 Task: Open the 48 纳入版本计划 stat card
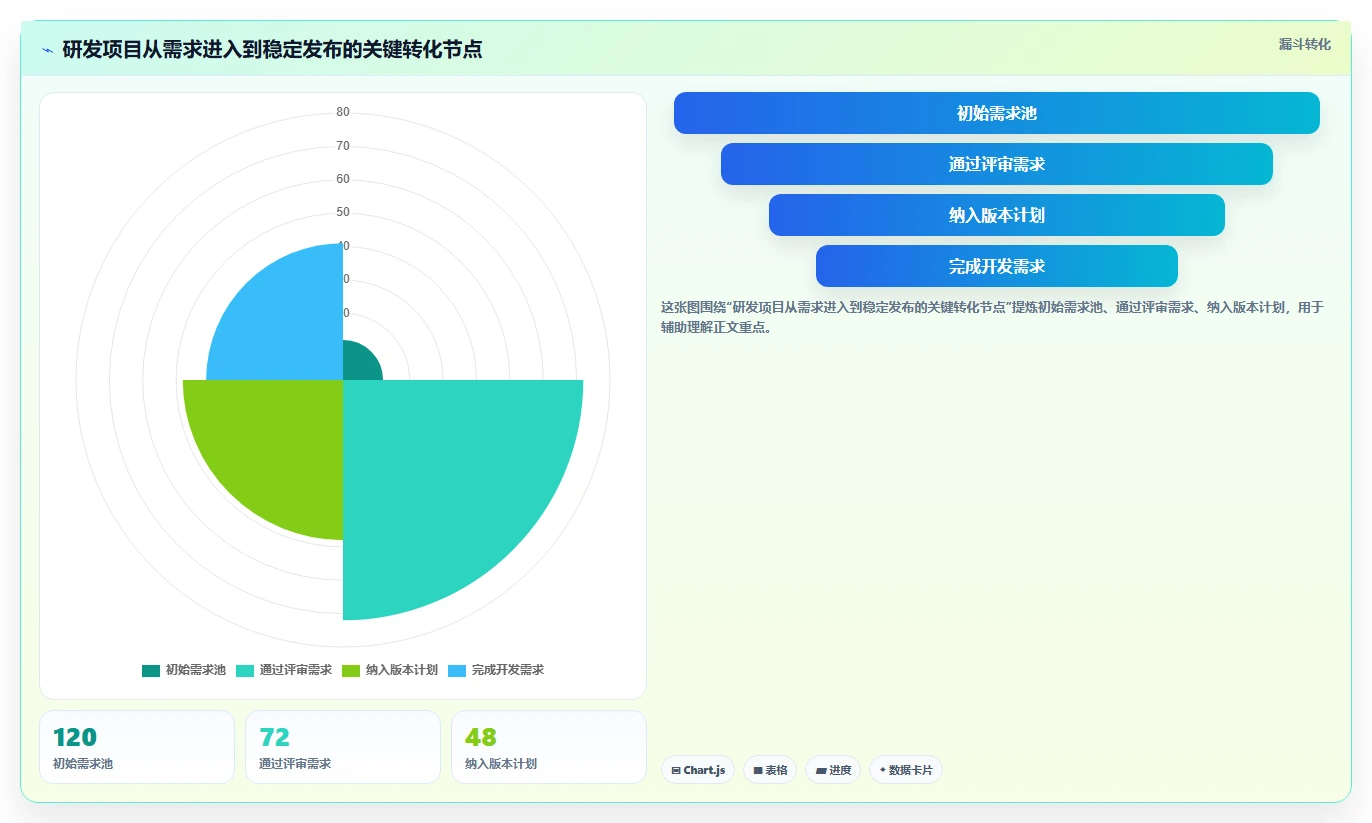pyautogui.click(x=549, y=747)
